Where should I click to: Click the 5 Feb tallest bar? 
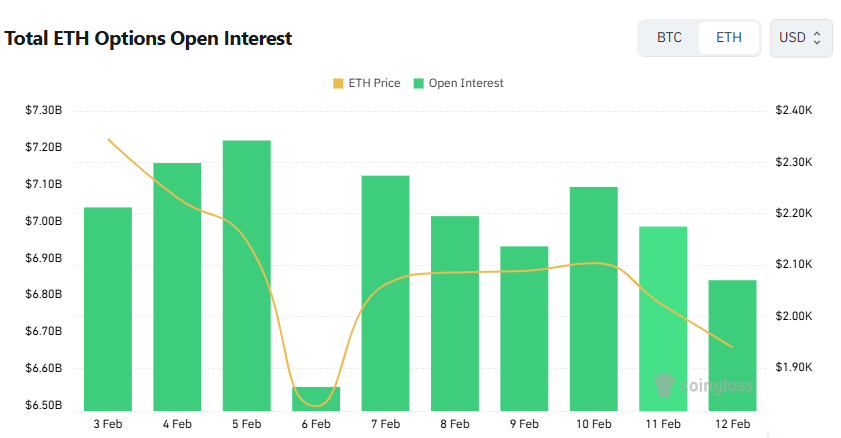click(247, 275)
